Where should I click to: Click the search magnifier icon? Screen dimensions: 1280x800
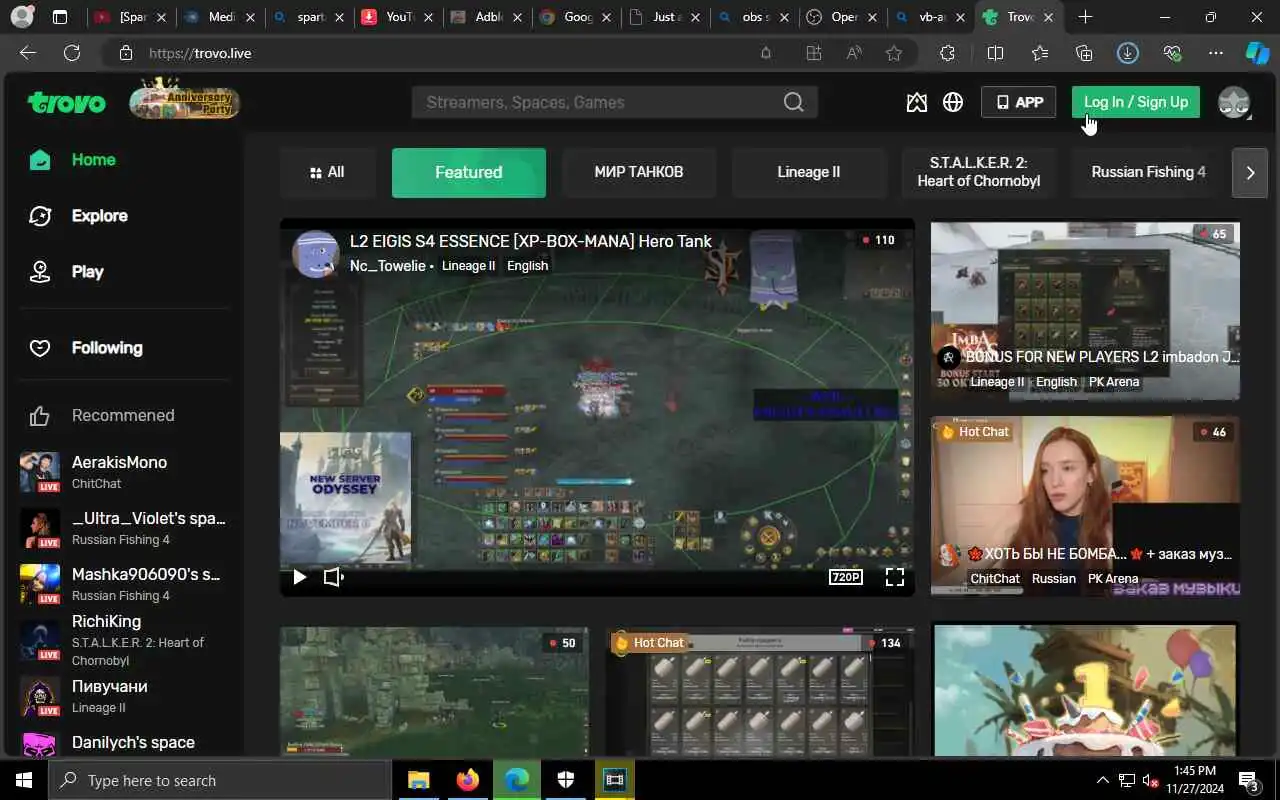click(793, 102)
